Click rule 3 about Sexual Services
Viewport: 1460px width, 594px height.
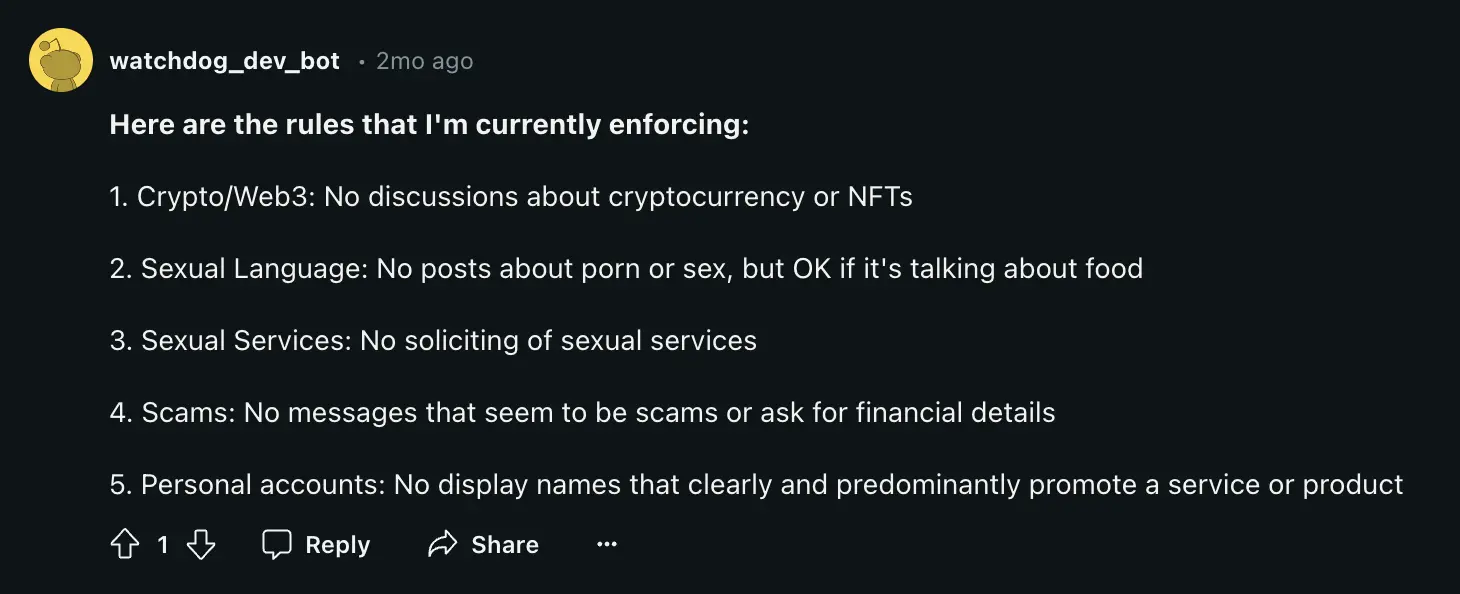point(432,340)
